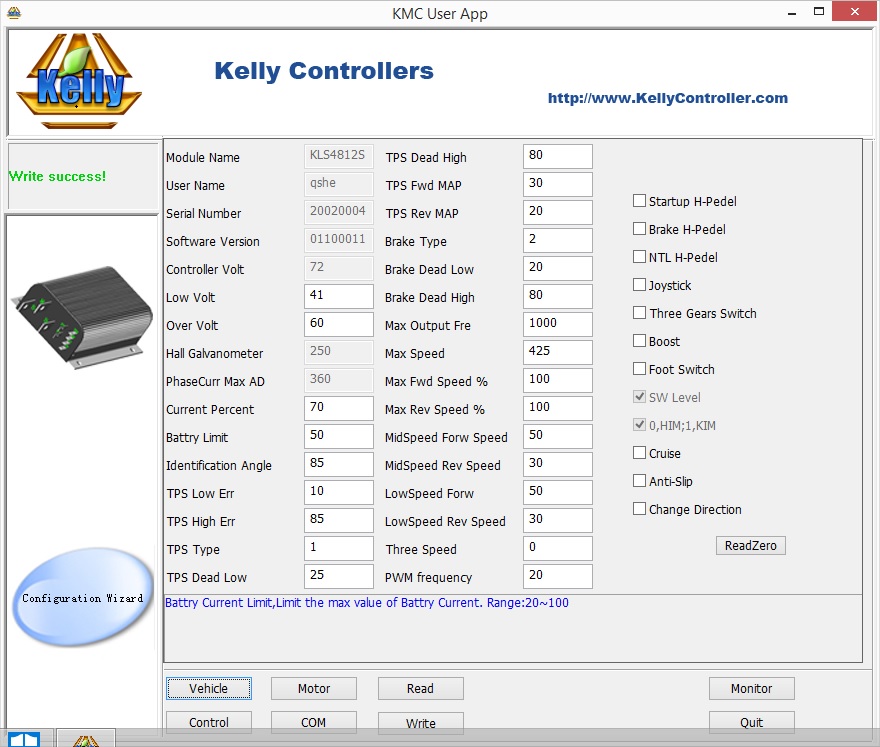Focus the Max Output Fre field

(557, 324)
